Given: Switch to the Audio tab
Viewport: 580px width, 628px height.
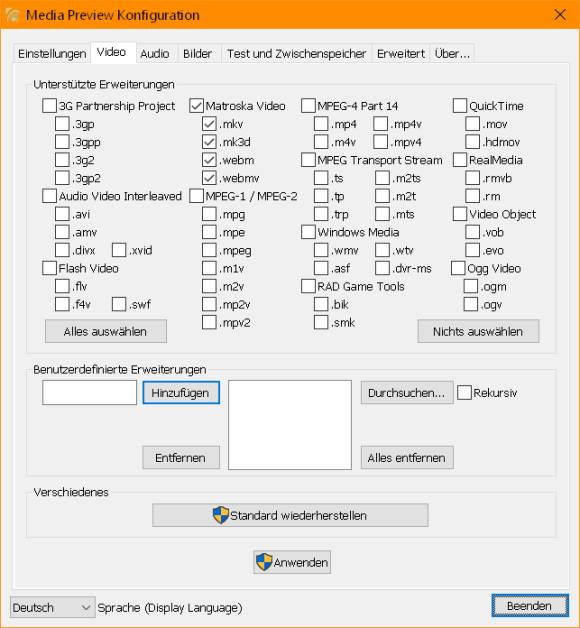Looking at the screenshot, I should click(155, 53).
